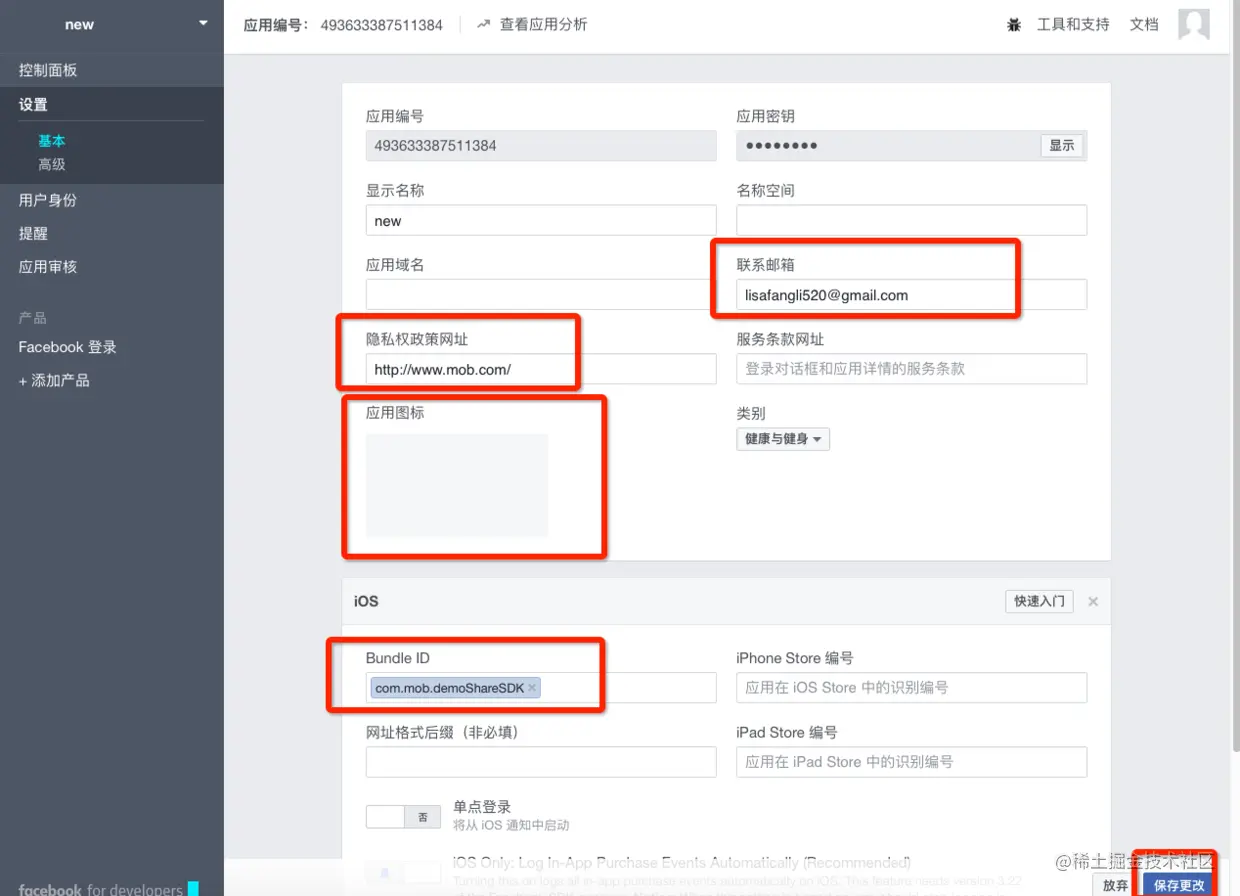Click the facebook for developers logo
The image size is (1240, 896).
[108, 889]
